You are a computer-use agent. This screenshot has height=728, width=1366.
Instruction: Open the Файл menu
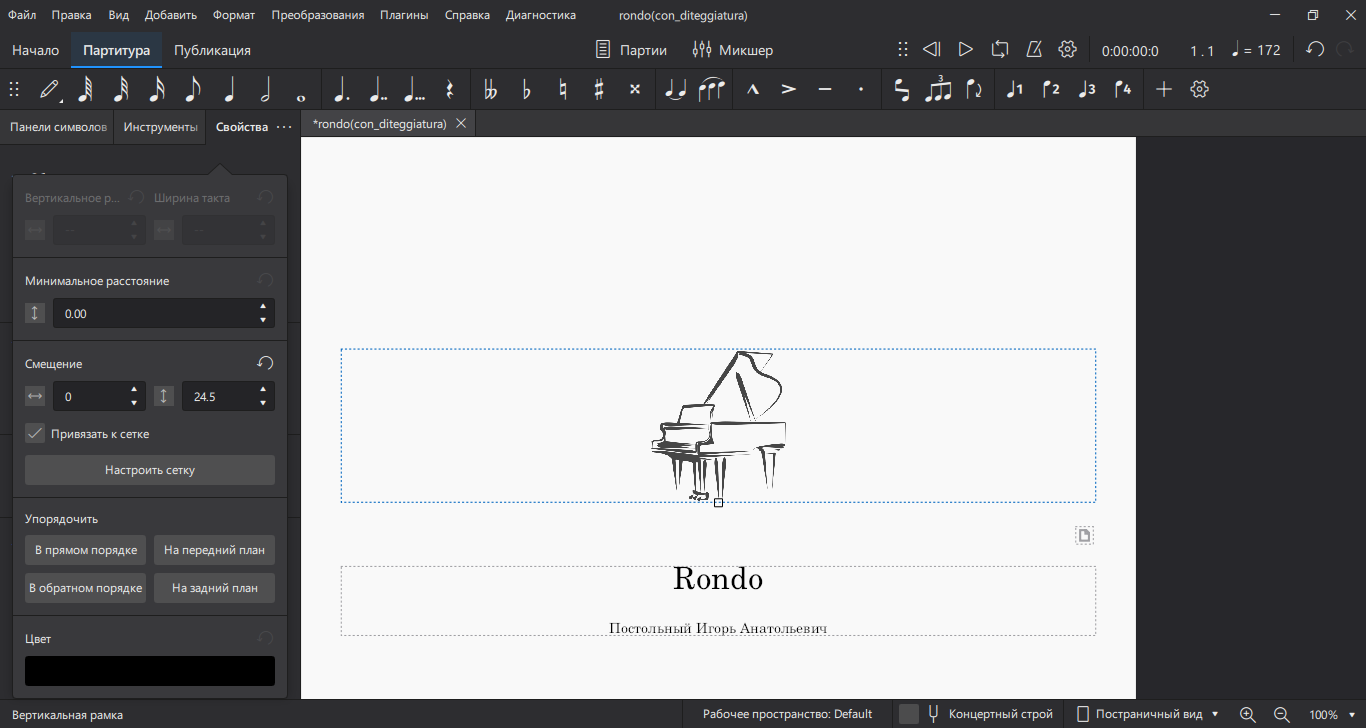pos(22,15)
